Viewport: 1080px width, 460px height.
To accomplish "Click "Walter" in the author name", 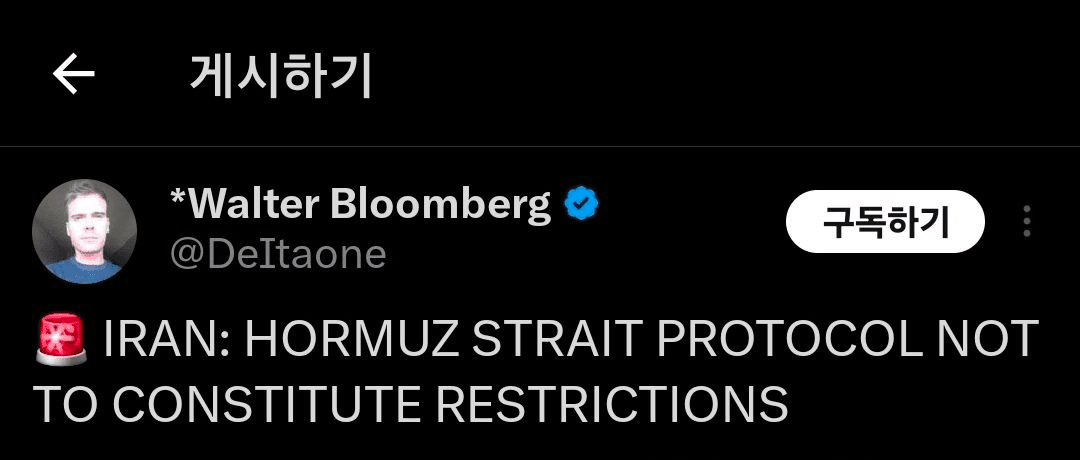I will click(254, 205).
